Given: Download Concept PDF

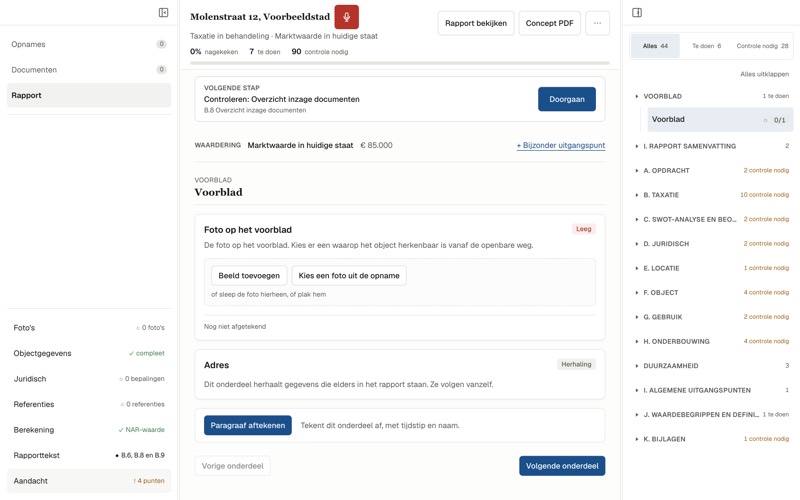Looking at the screenshot, I should pos(549,23).
